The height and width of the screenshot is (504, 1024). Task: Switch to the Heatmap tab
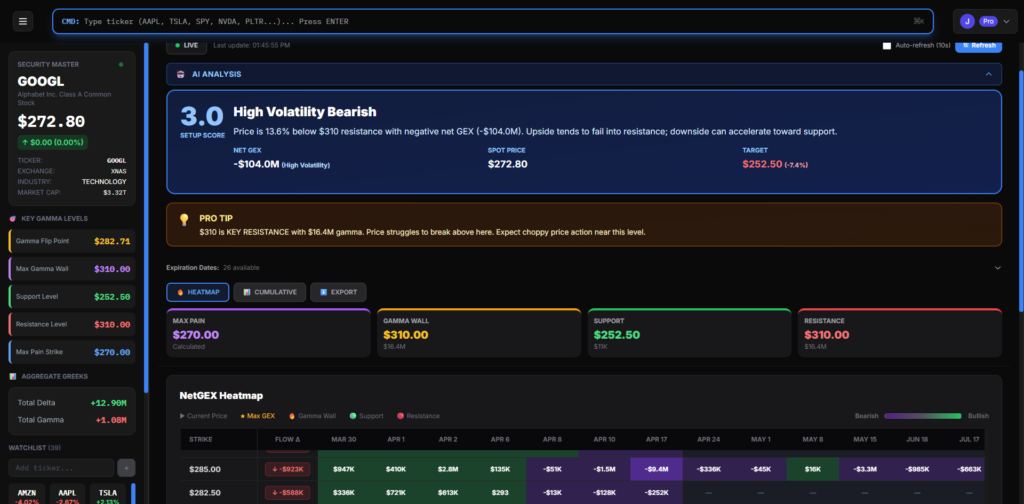(198, 292)
